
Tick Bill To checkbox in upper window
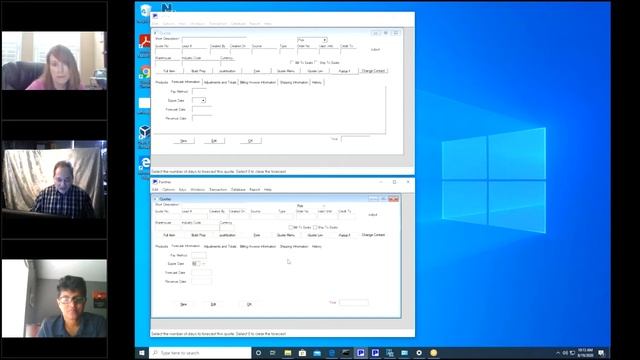(291, 62)
